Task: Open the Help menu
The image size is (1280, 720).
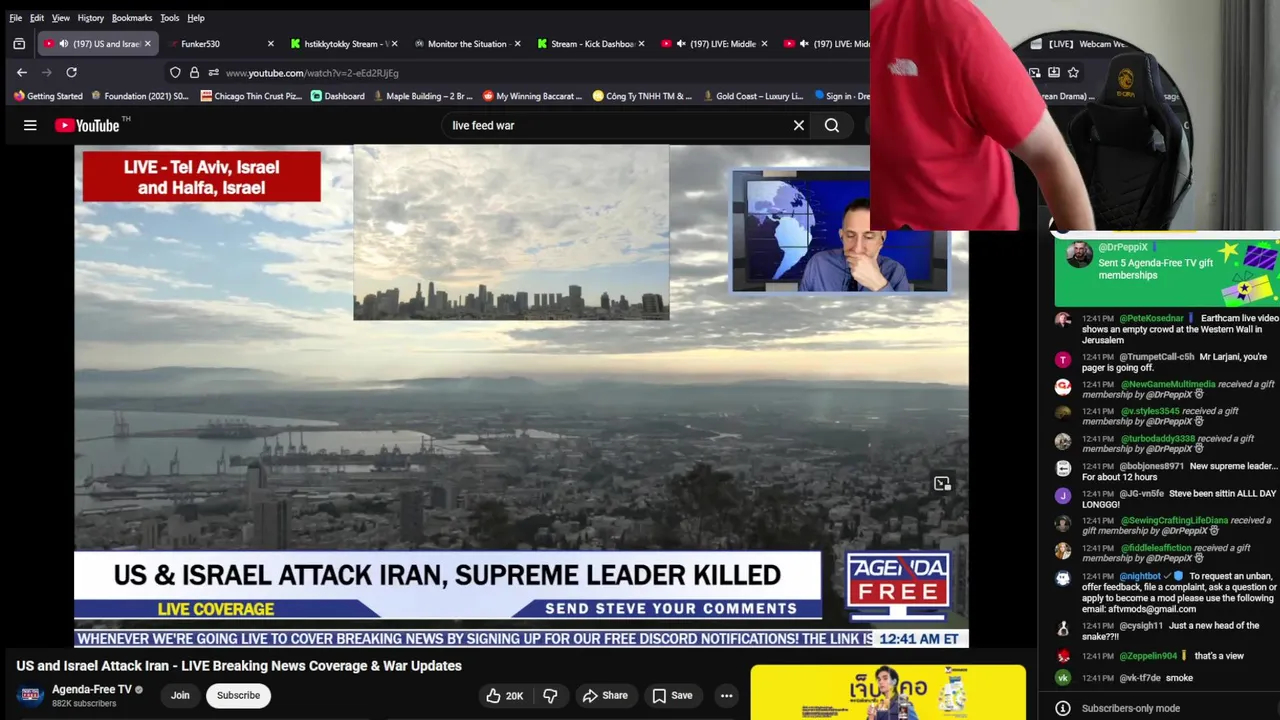Action: (x=196, y=18)
